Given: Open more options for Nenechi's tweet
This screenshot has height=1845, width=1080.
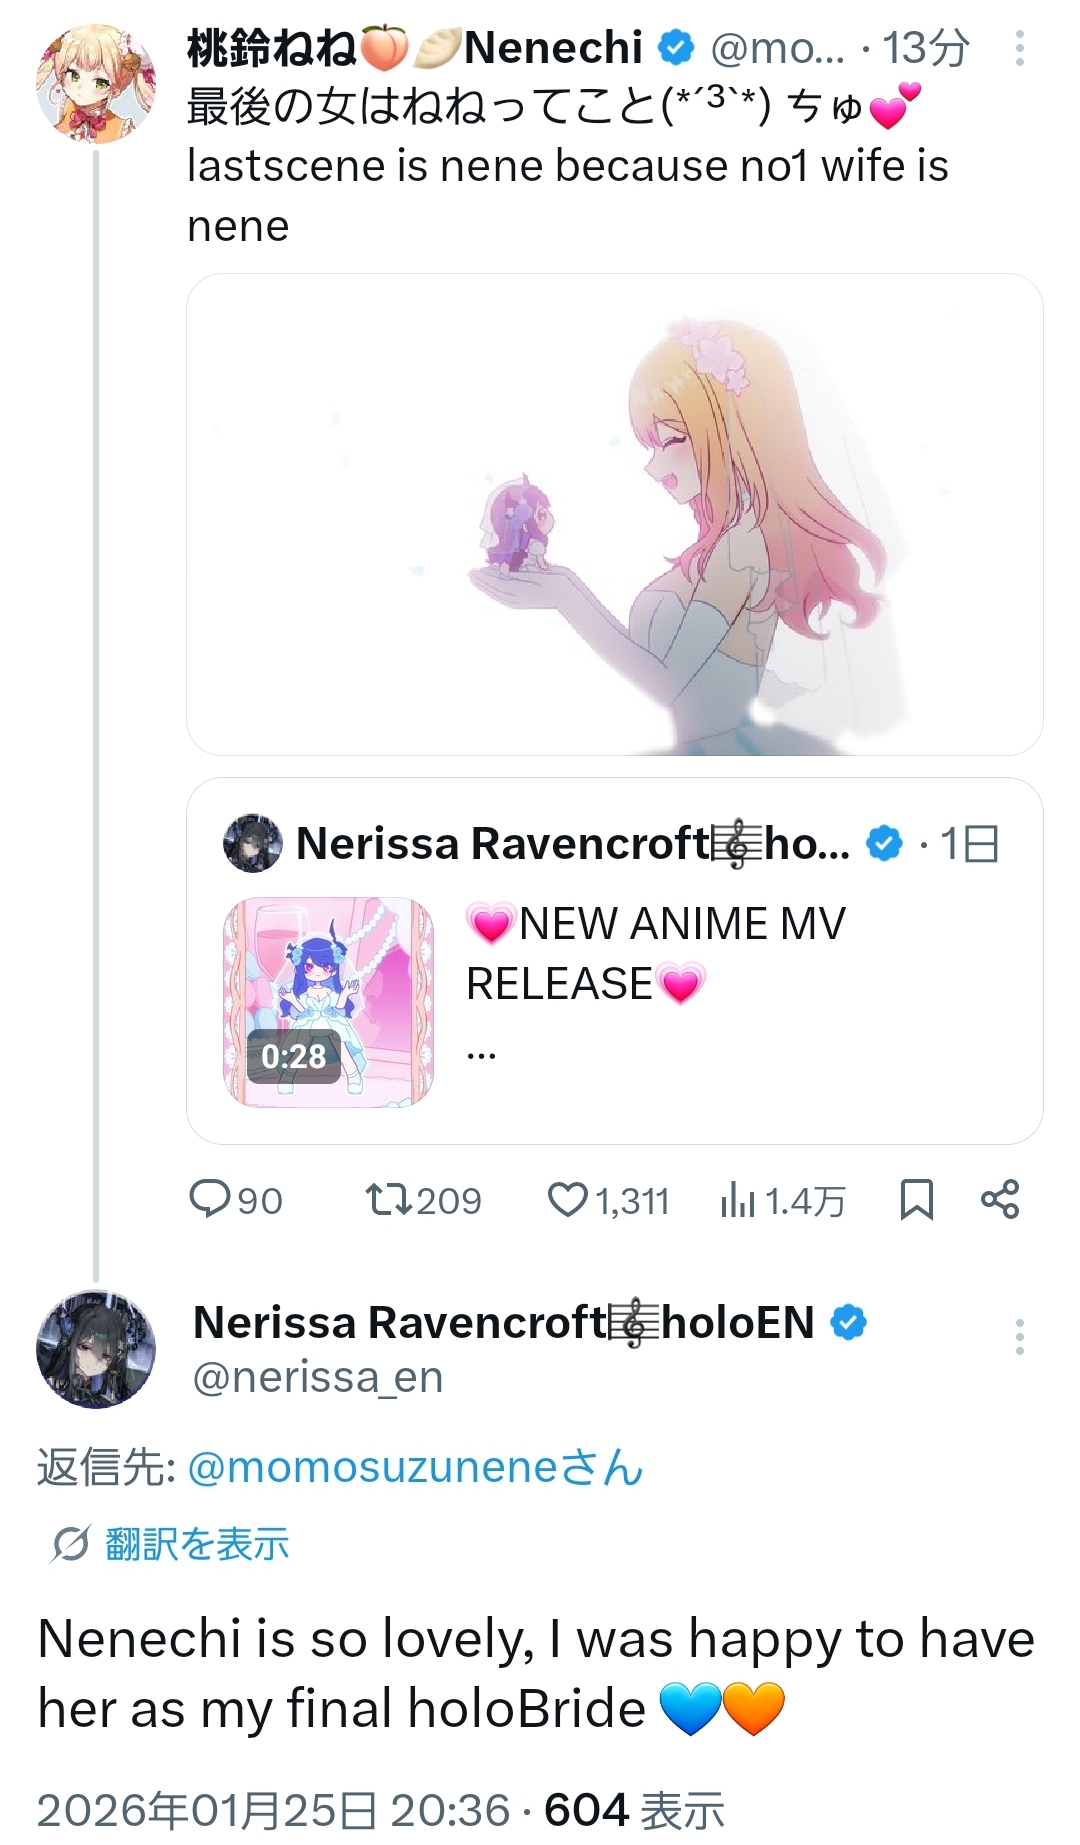Looking at the screenshot, I should [x=1019, y=48].
